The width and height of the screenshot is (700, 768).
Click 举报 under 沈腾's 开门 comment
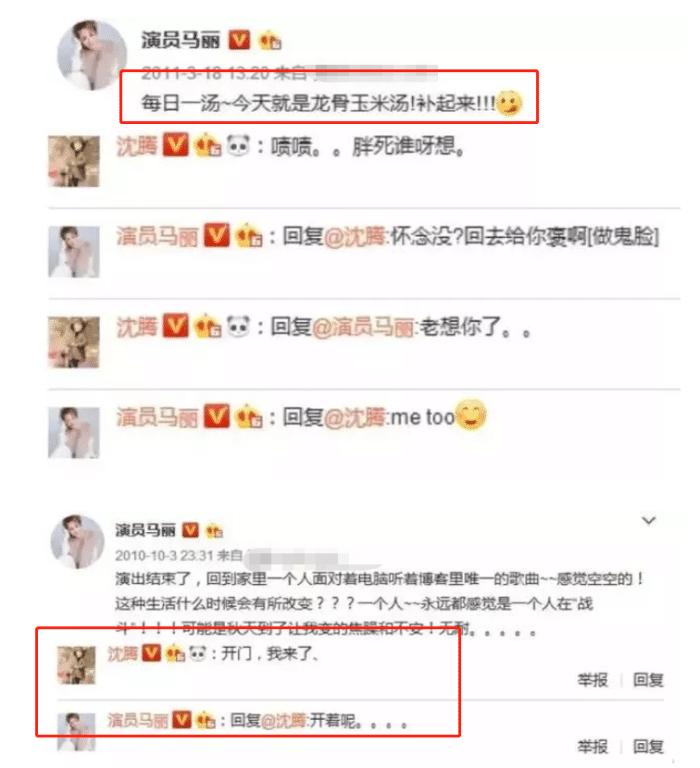tap(592, 680)
